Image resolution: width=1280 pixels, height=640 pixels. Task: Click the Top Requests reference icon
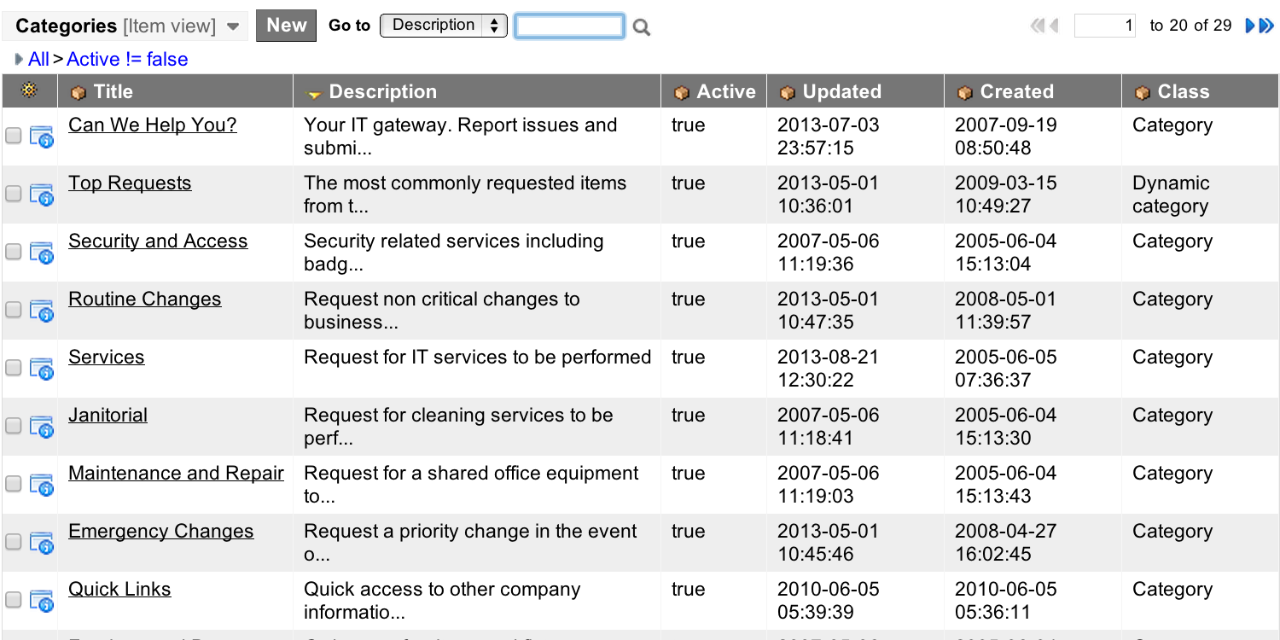[42, 195]
